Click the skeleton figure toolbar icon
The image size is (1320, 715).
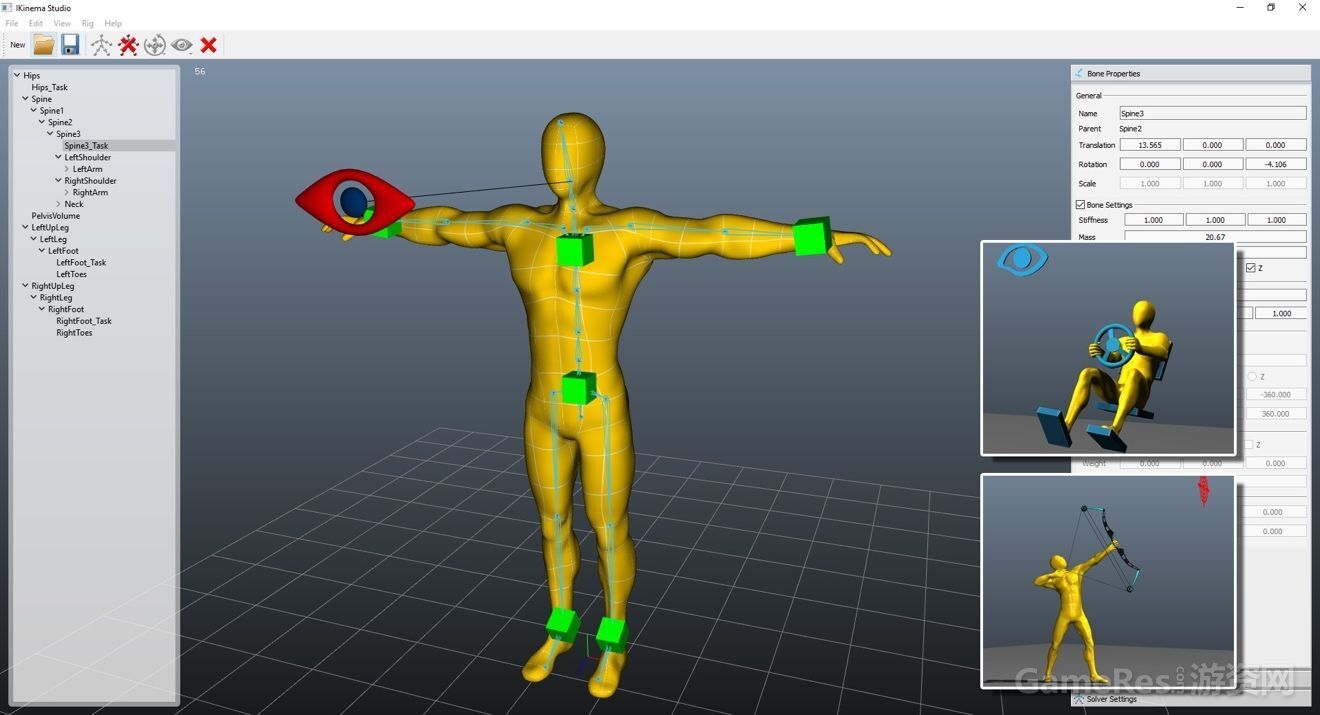[x=101, y=45]
